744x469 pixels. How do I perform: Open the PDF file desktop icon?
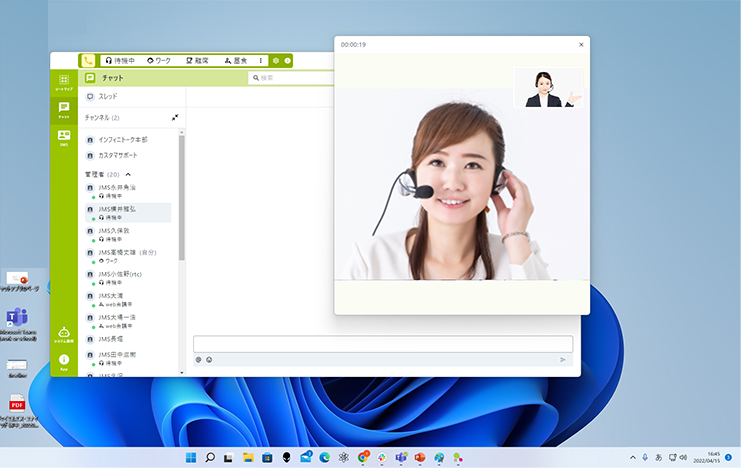(18, 411)
